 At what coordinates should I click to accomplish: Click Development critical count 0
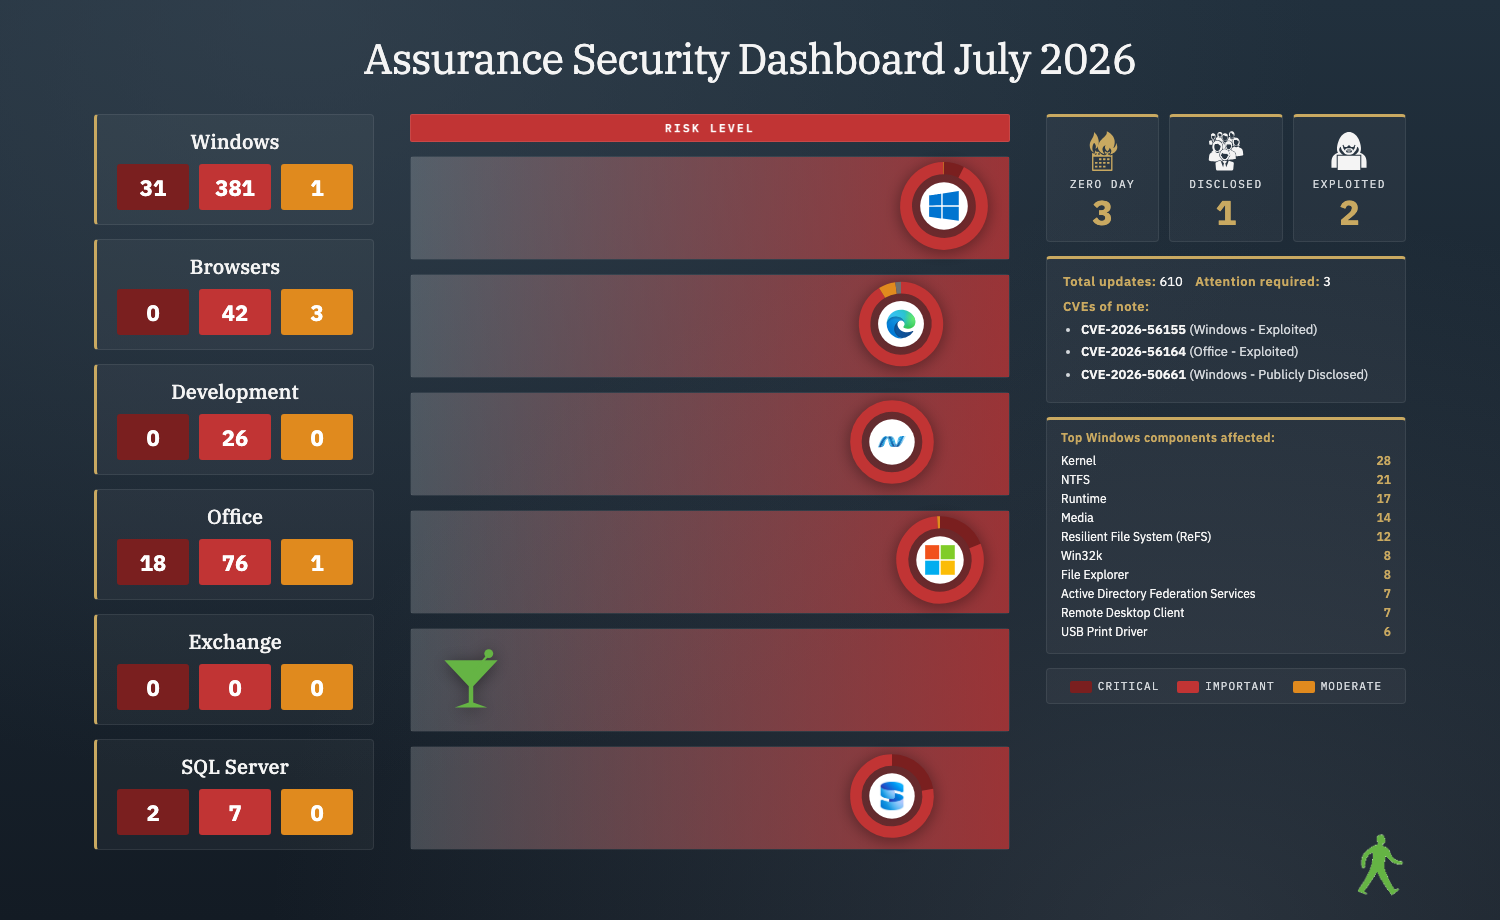153,437
